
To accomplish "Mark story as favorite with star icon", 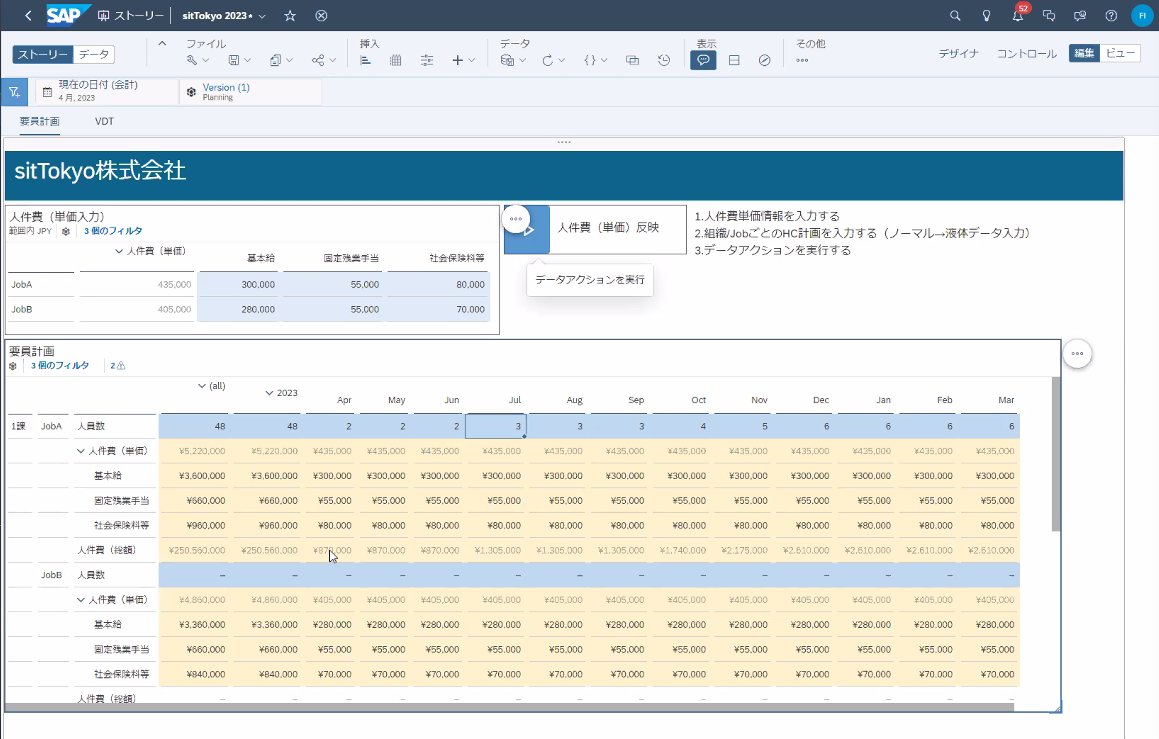I will tap(290, 16).
